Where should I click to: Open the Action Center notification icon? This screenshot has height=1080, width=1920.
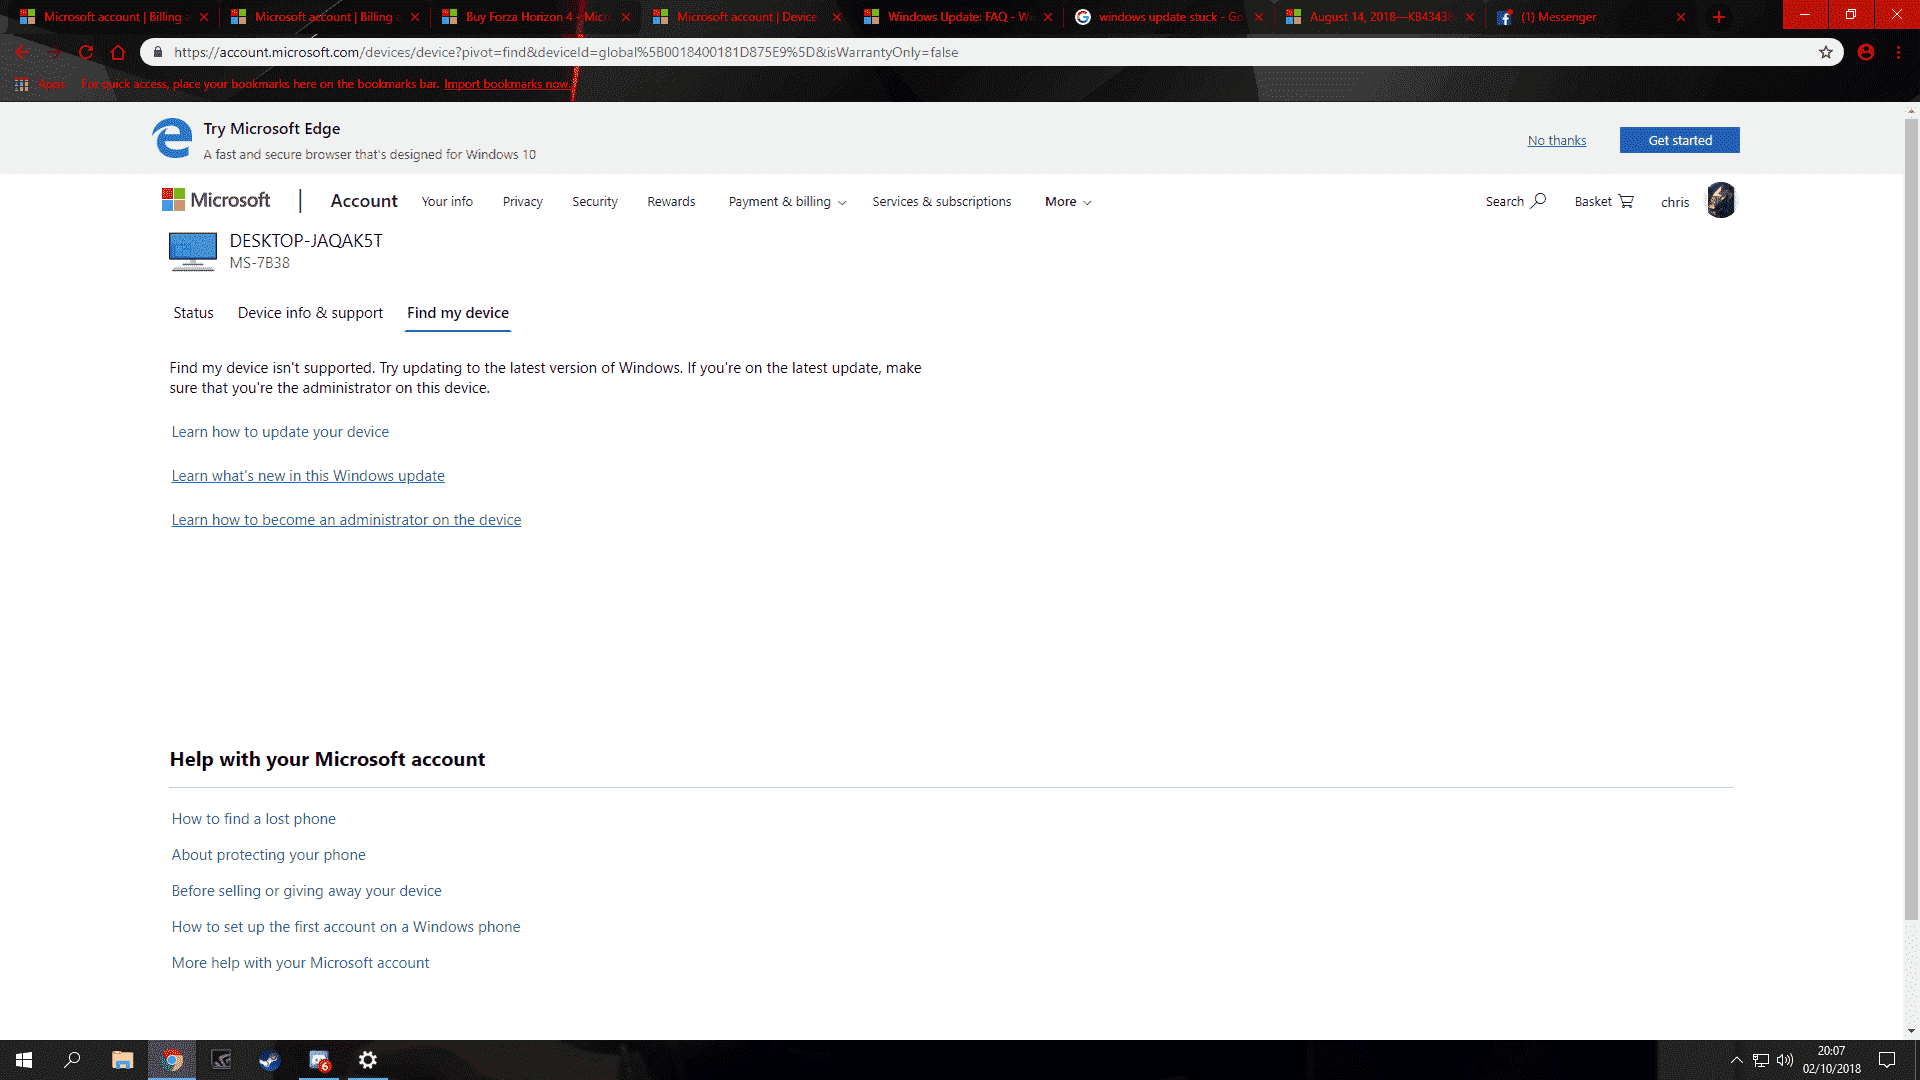click(x=1887, y=1060)
